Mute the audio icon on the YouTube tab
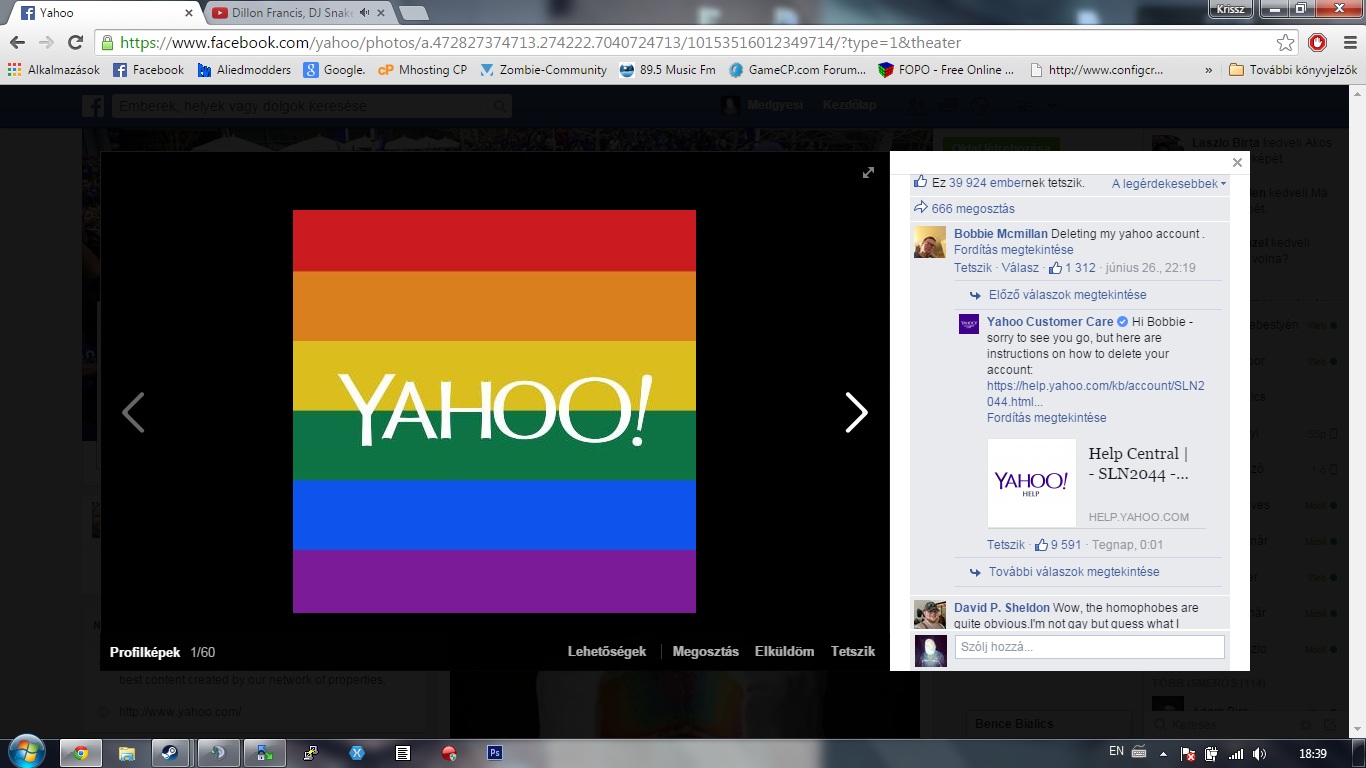Screen dimensions: 1366x768 click(365, 13)
